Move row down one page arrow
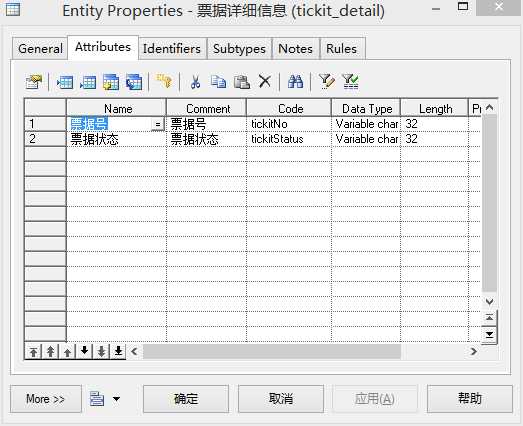Image resolution: width=523 pixels, height=426 pixels. pyautogui.click(x=101, y=351)
